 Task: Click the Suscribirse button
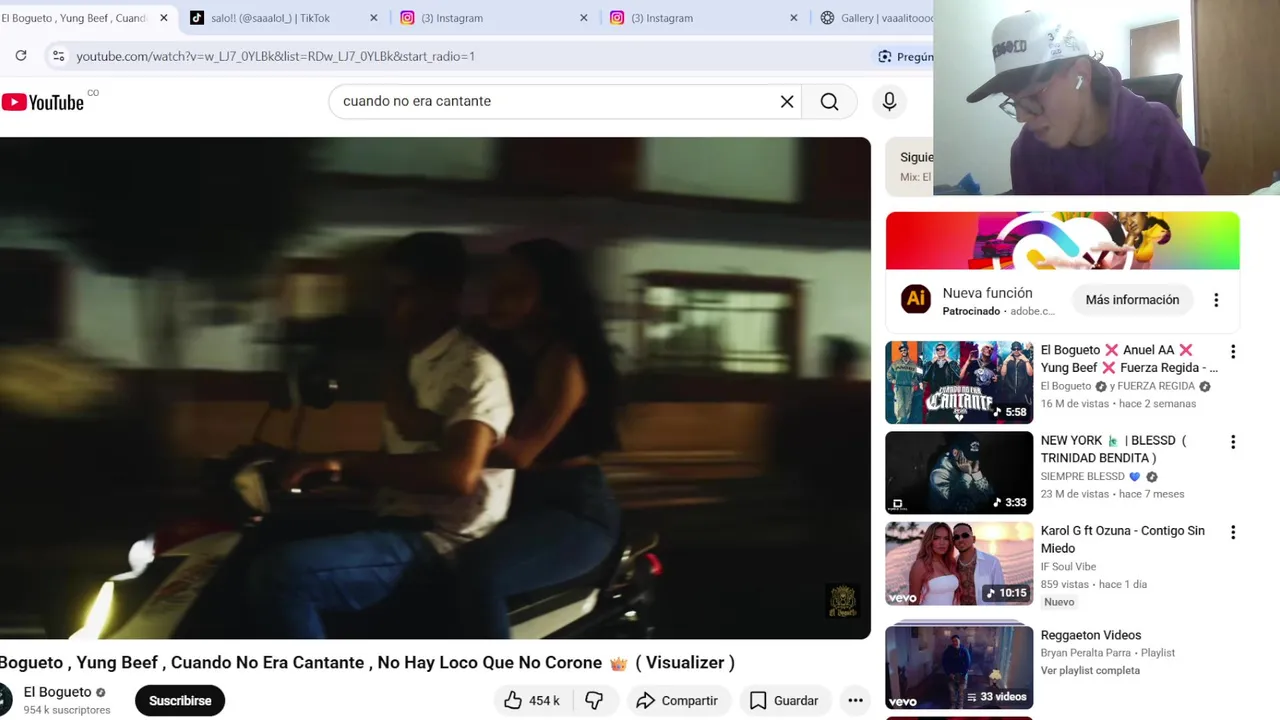click(x=180, y=701)
